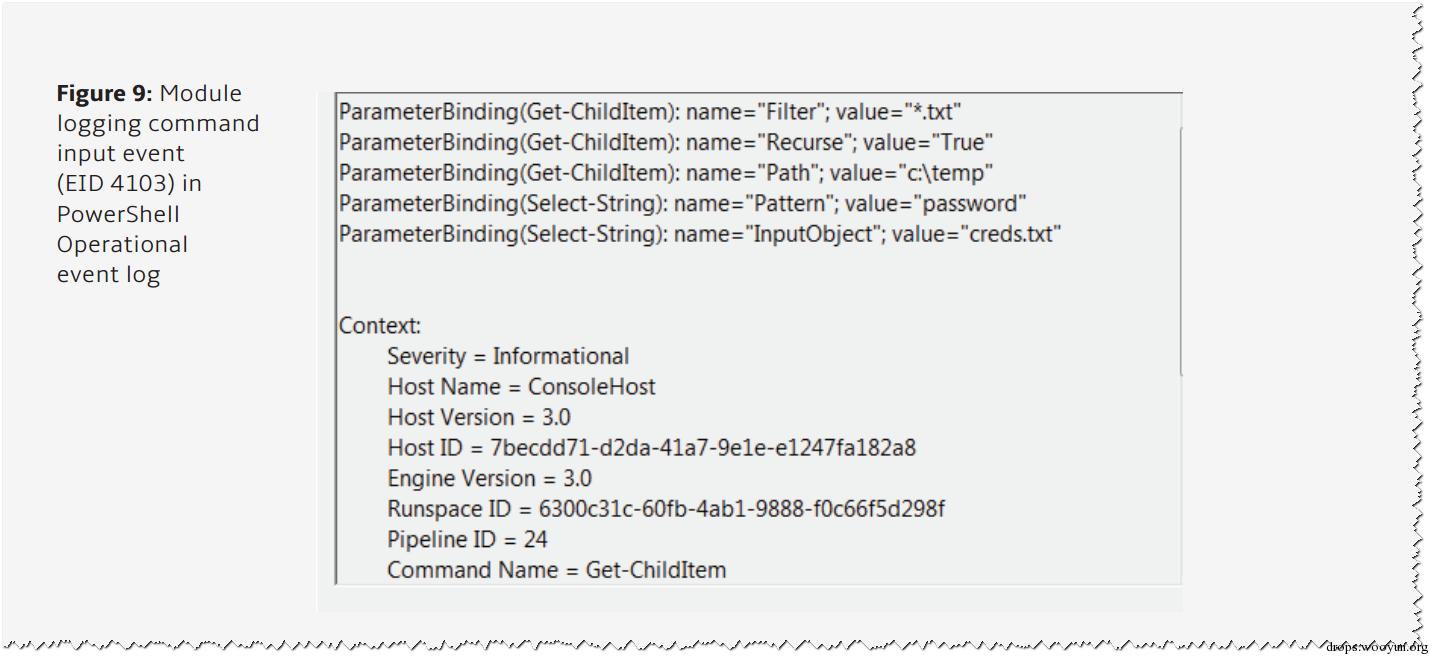Select the Host Version = 3.0 line
This screenshot has height=659, width=1432.
click(x=479, y=417)
